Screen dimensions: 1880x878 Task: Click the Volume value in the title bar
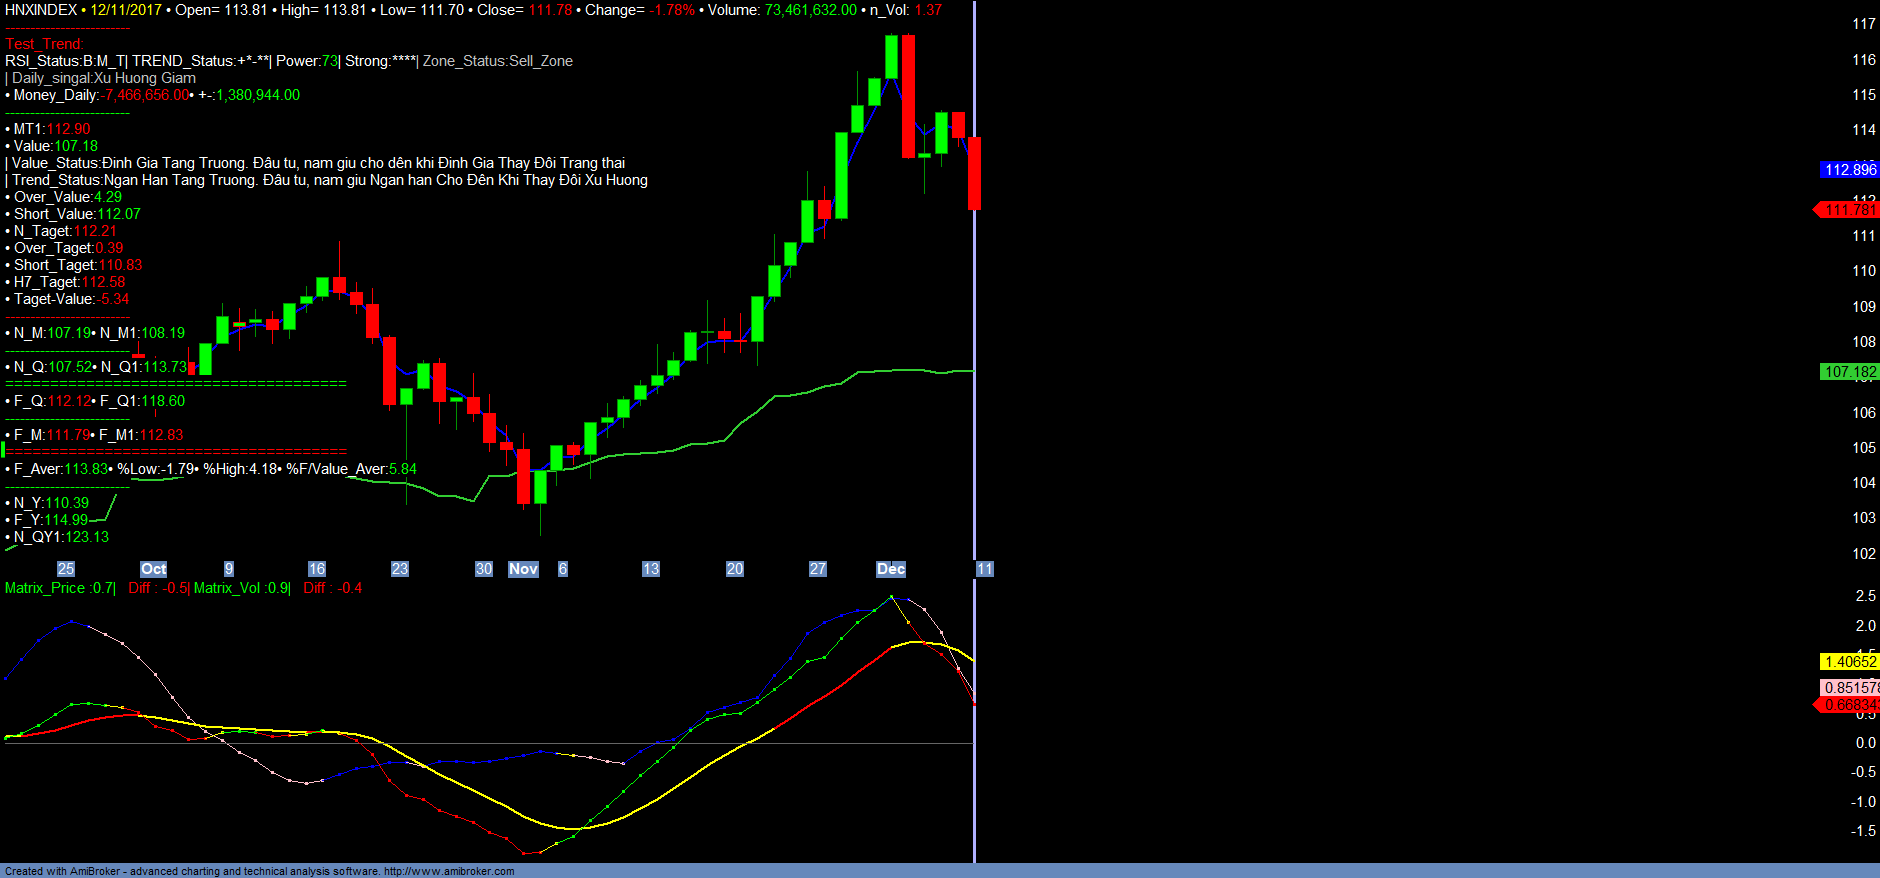[810, 10]
